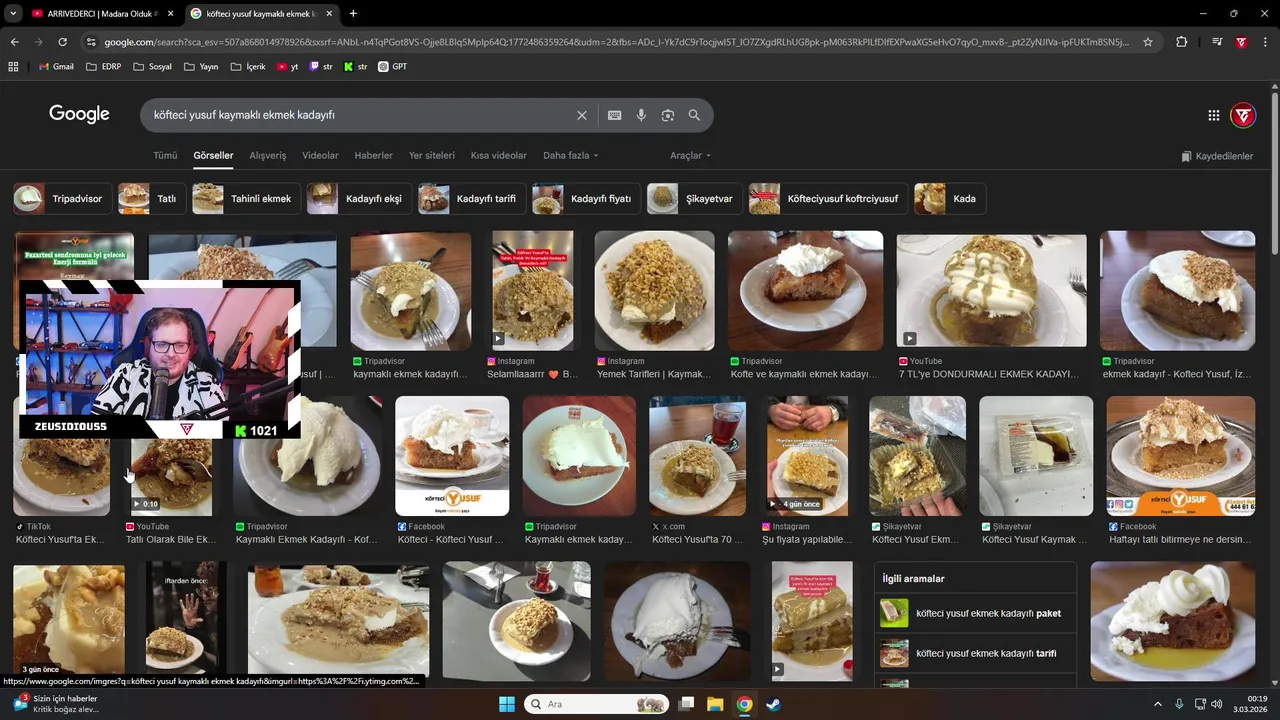This screenshot has width=1280, height=720.
Task: Filter by the Kadayıfı fiyatı chip
Action: (586, 199)
